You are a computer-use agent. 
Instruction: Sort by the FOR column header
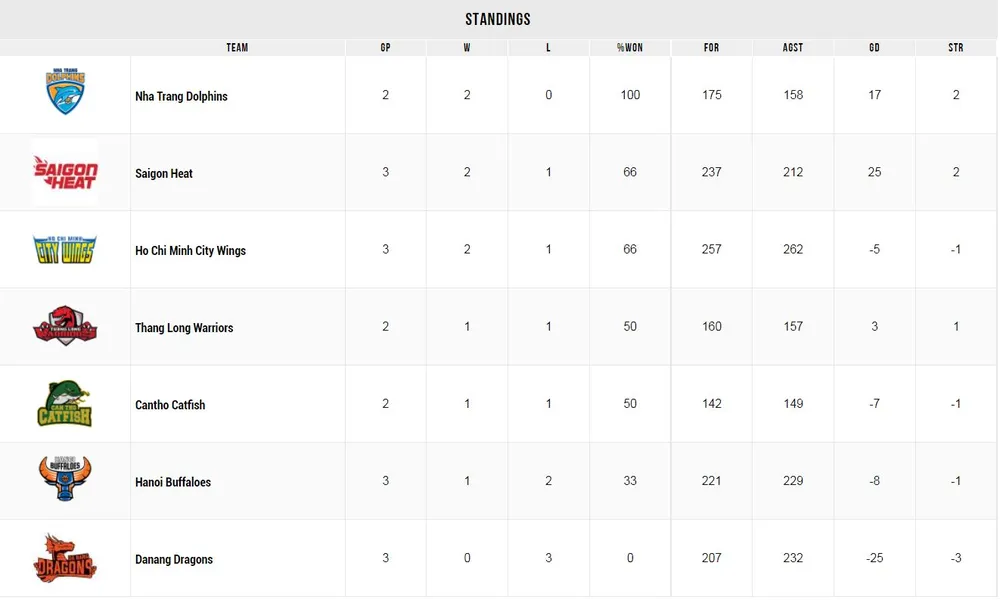[x=711, y=48]
